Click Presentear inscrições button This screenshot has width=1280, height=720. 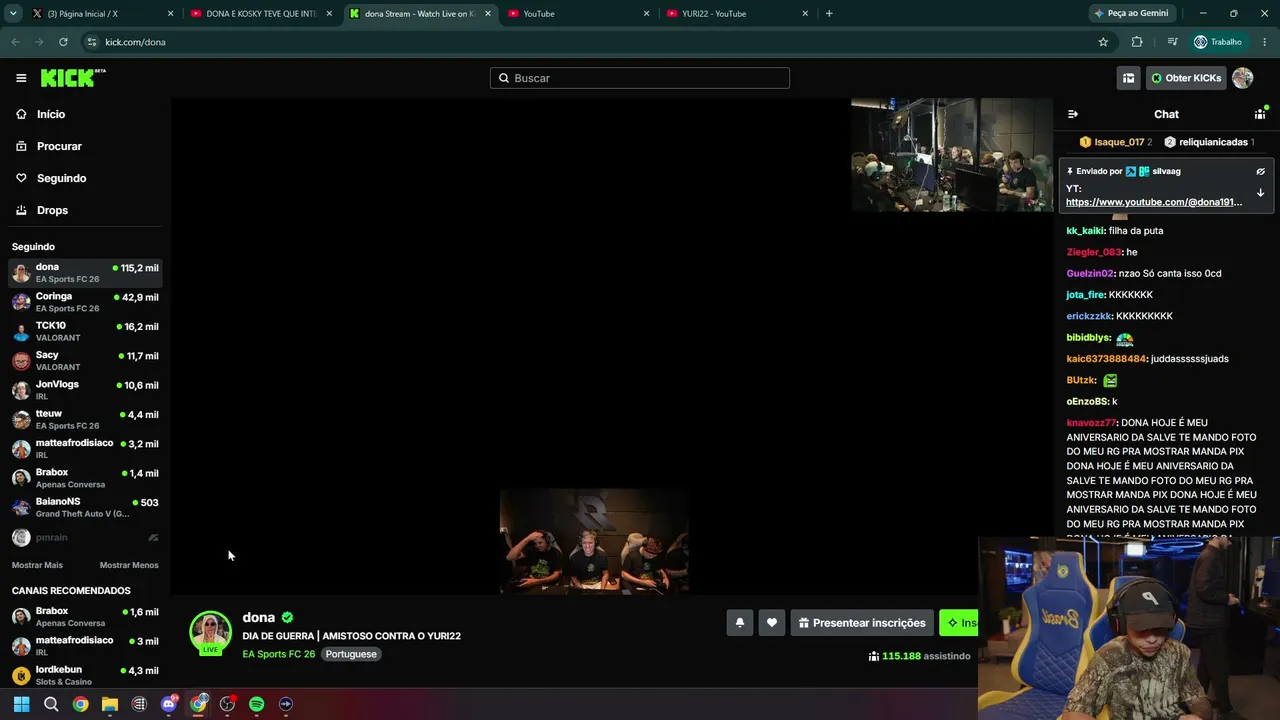(862, 623)
